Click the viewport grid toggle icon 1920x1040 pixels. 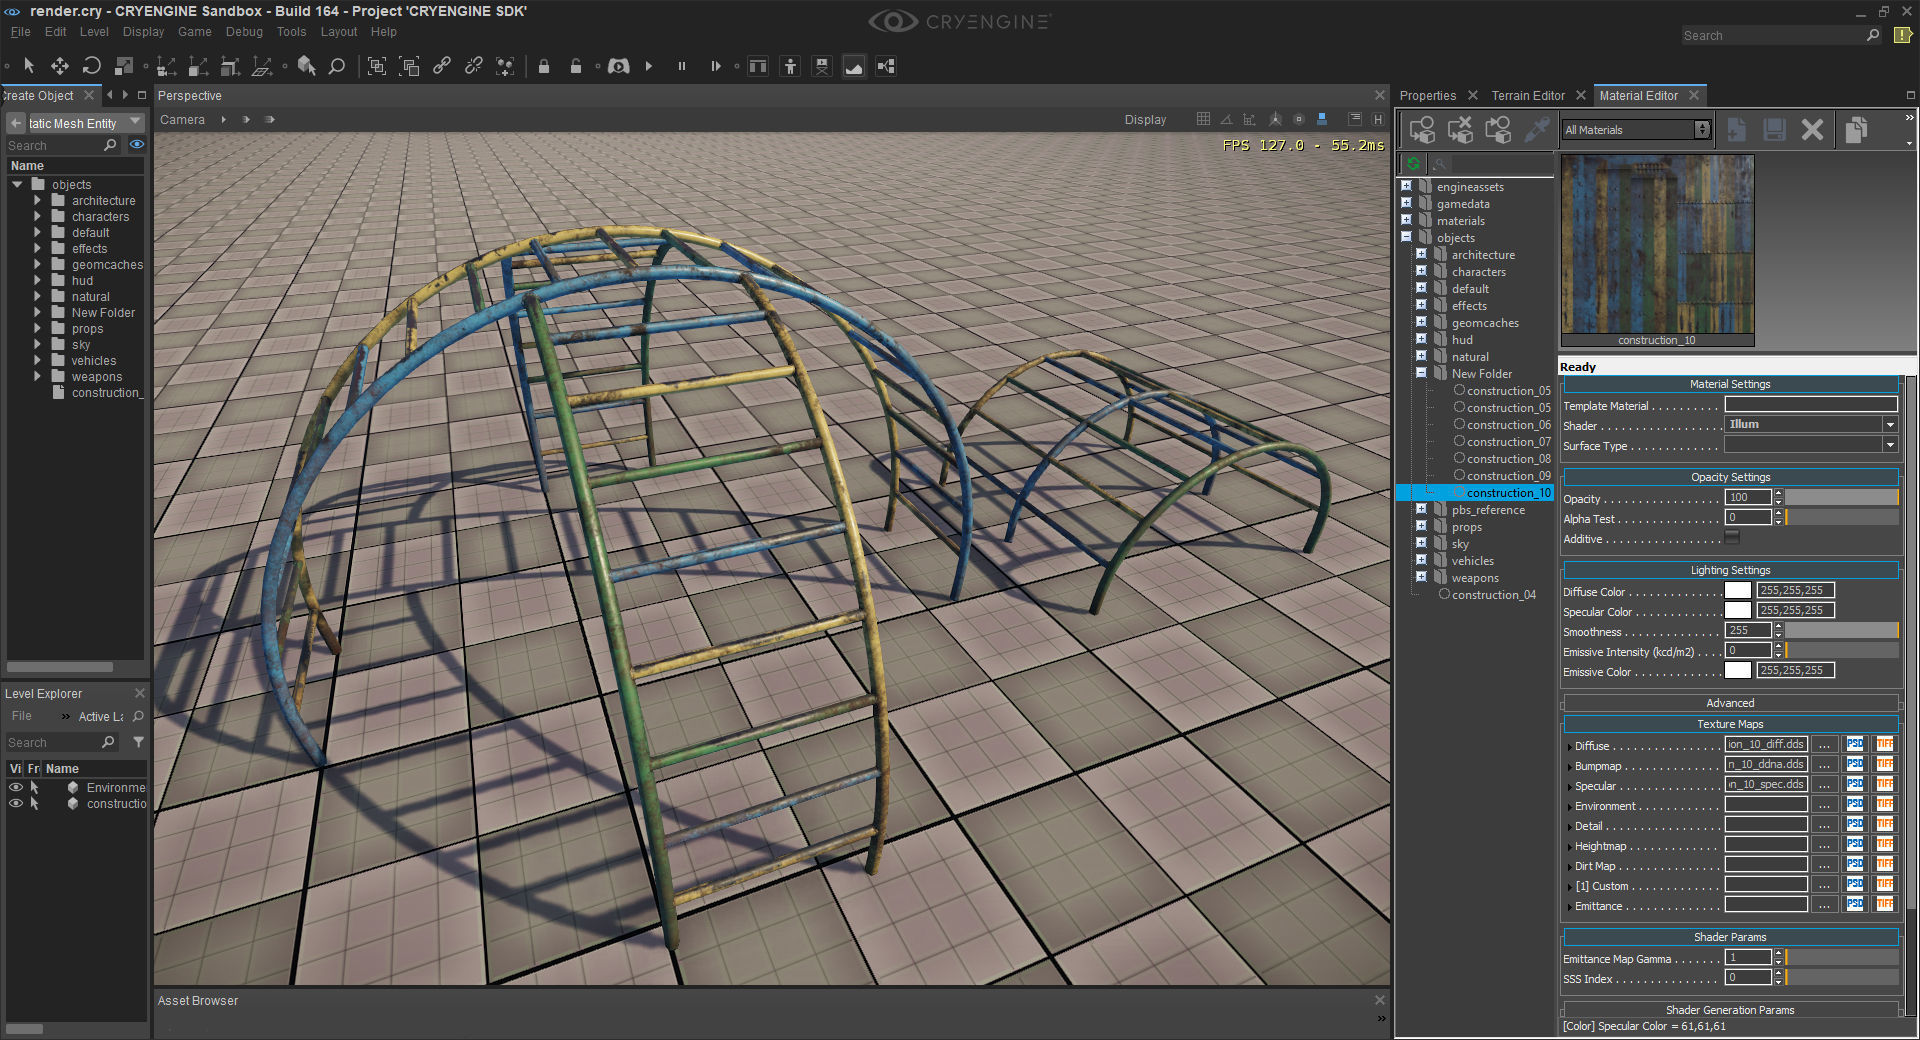[x=1203, y=119]
